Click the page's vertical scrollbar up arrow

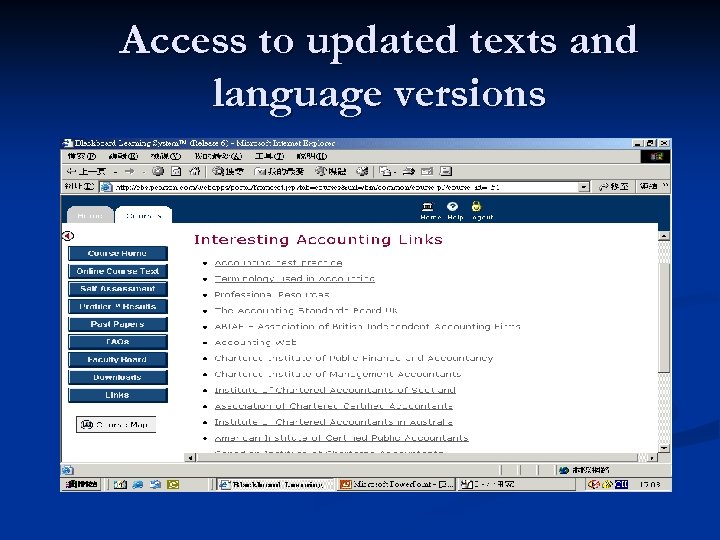(x=664, y=236)
